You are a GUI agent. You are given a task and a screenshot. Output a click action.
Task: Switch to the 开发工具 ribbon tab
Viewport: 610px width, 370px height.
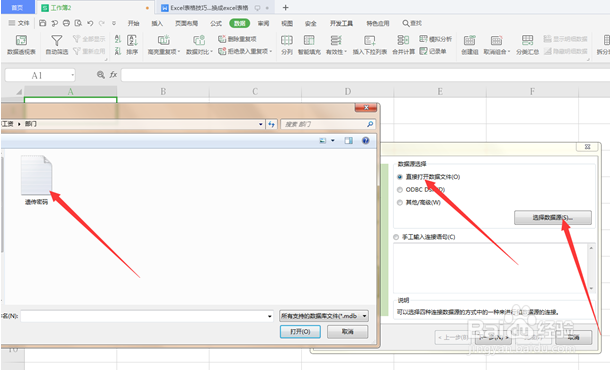pyautogui.click(x=341, y=23)
